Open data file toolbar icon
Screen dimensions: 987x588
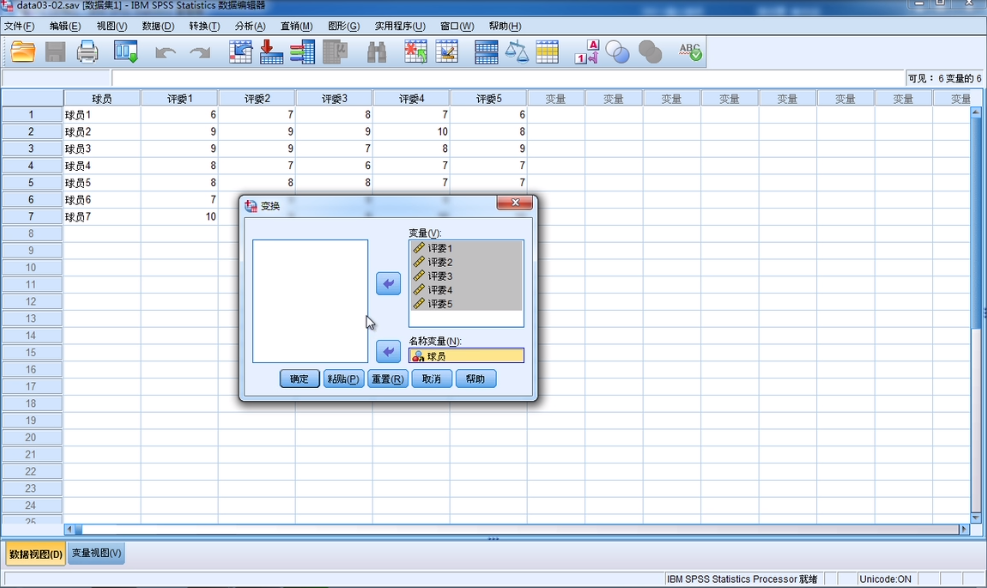[x=23, y=52]
